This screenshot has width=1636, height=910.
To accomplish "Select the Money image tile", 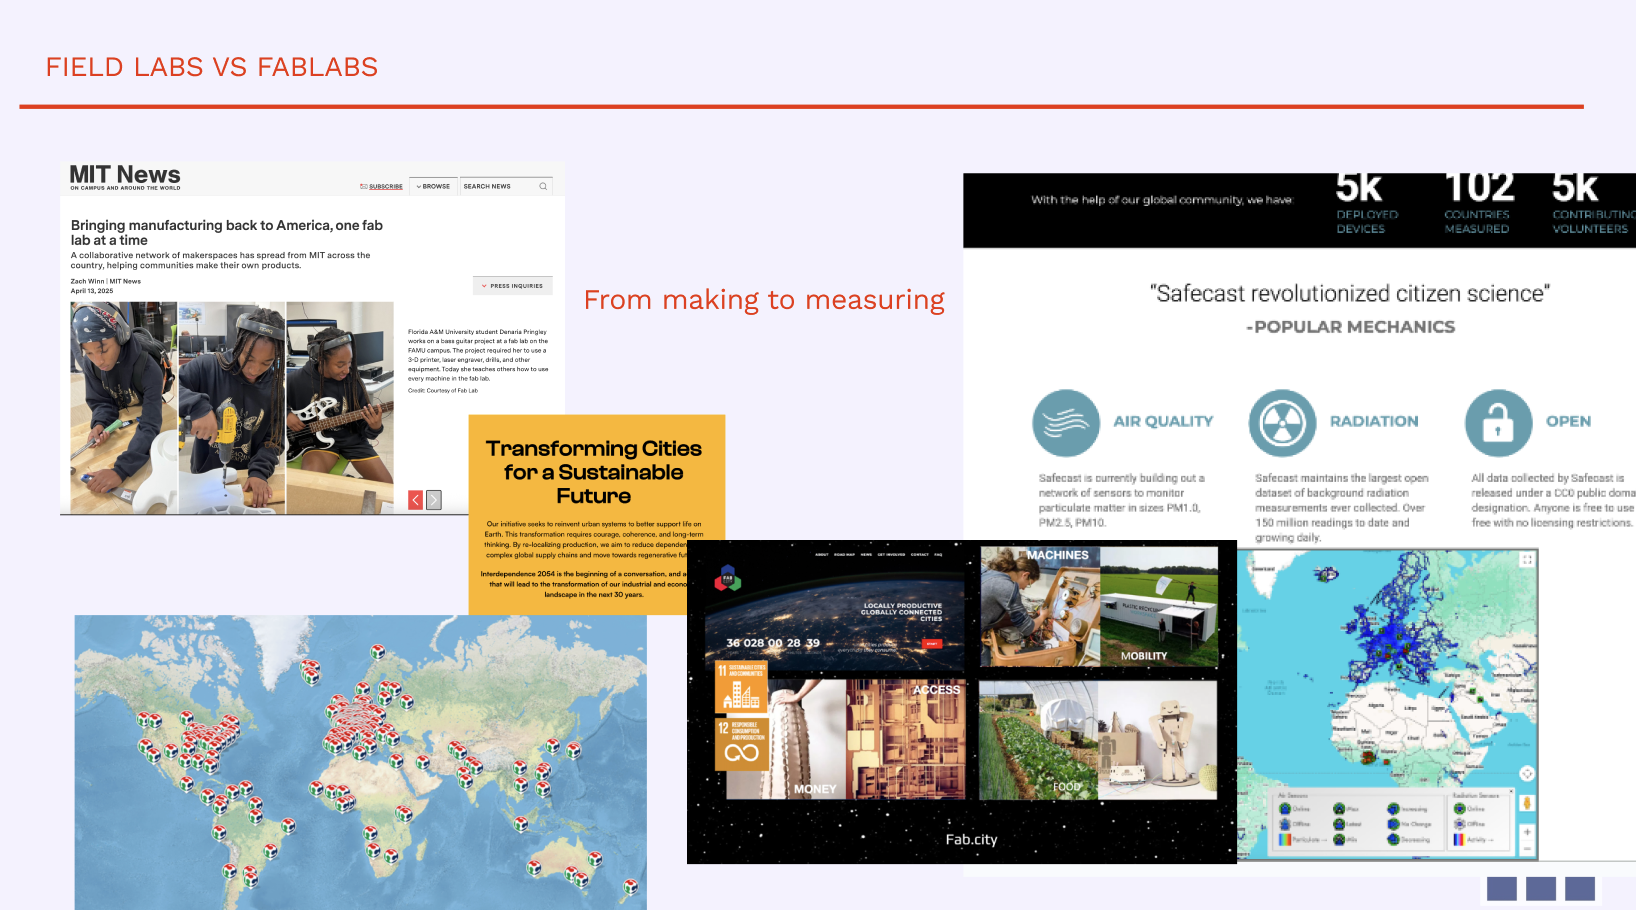I will click(x=787, y=740).
